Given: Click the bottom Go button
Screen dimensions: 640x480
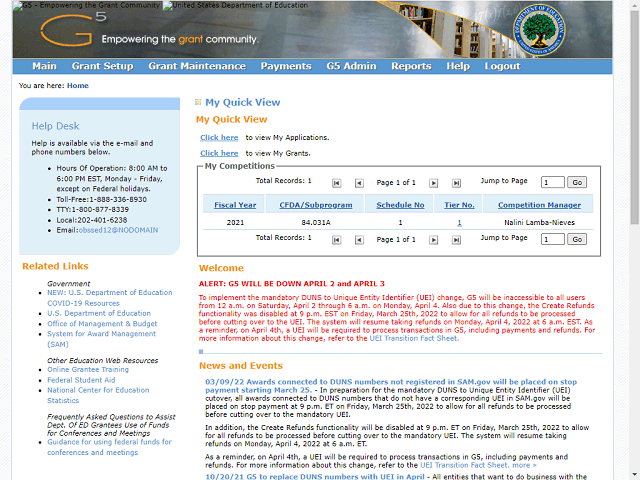Looking at the screenshot, I should 577,239.
